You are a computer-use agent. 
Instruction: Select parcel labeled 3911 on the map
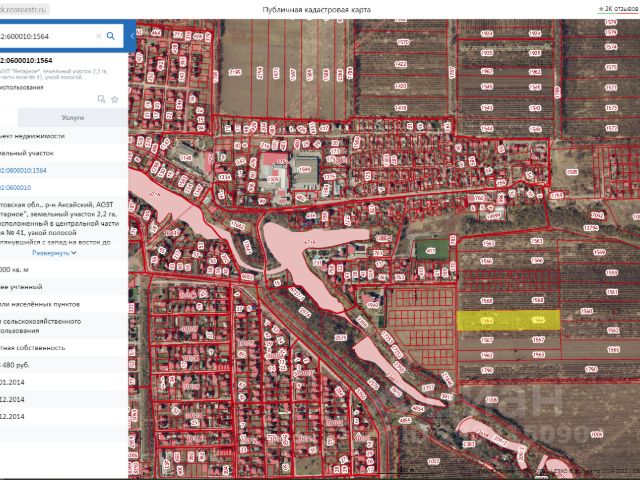pos(447,396)
